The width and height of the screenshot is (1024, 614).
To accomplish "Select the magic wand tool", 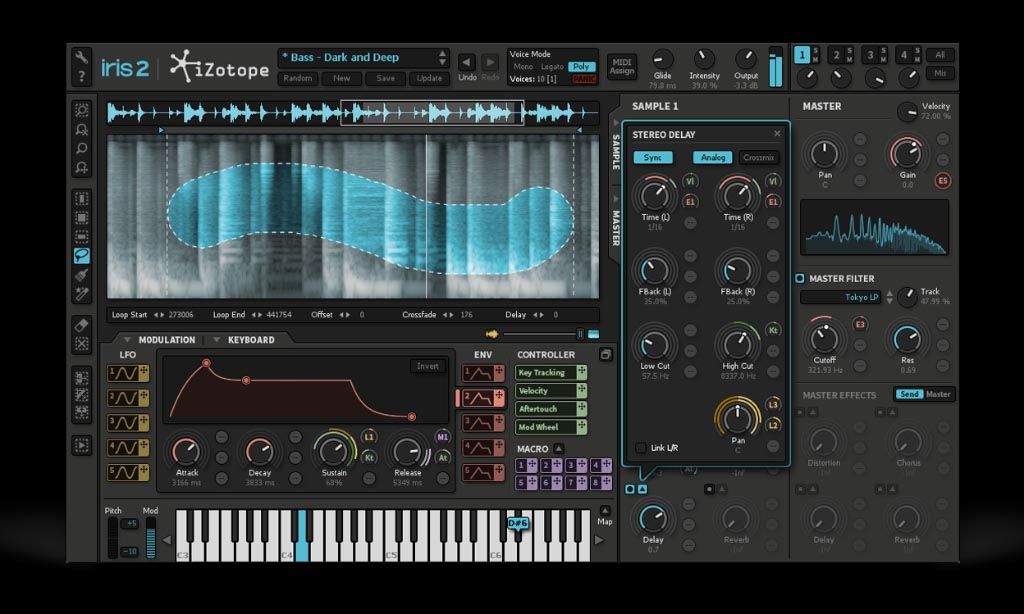I will coord(82,294).
